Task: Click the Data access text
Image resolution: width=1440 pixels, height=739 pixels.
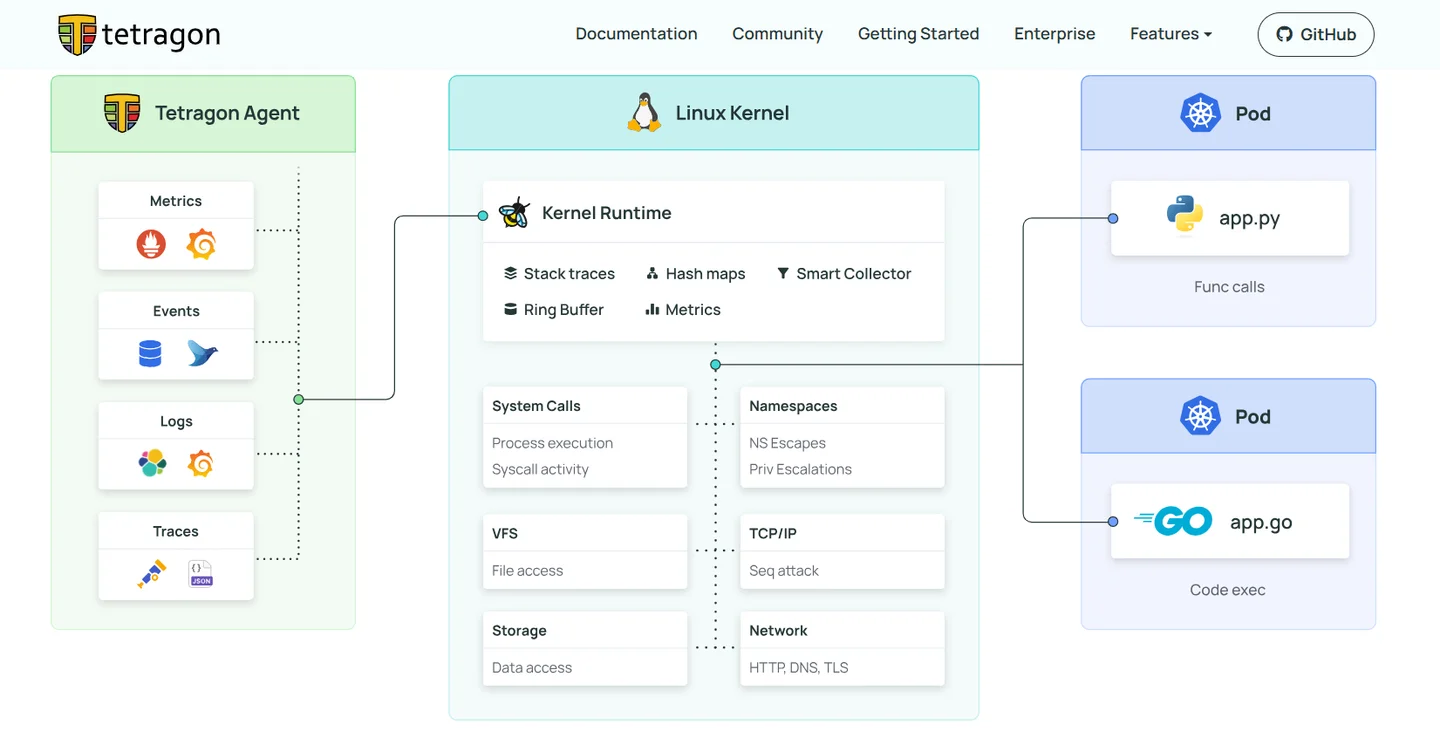Action: click(x=532, y=668)
